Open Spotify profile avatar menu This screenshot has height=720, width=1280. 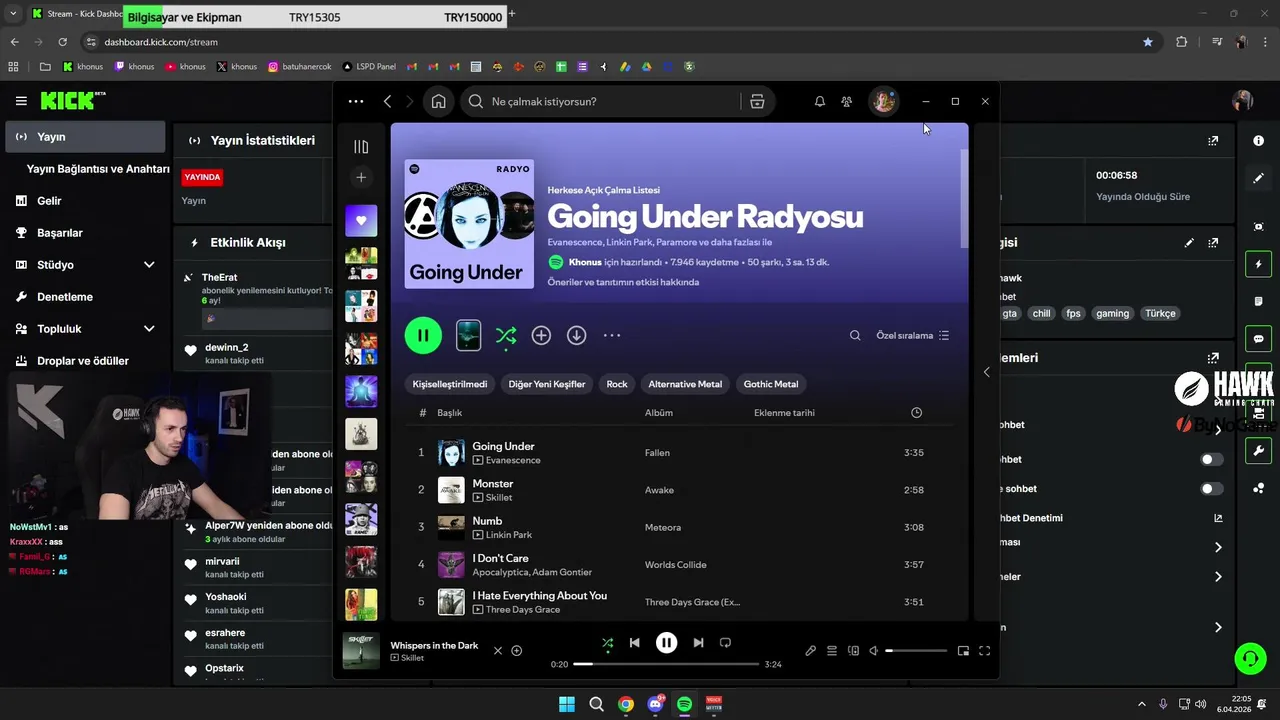883,101
